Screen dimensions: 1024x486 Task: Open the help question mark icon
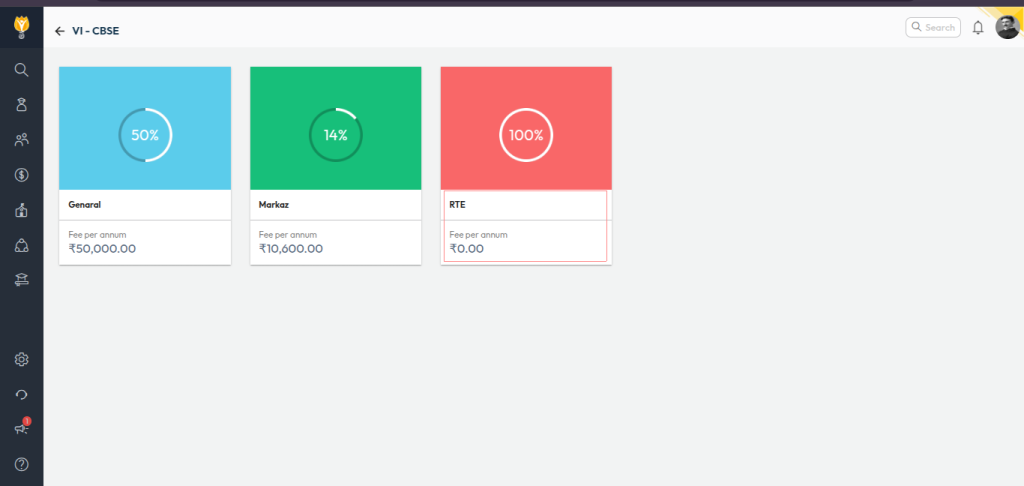pos(21,463)
